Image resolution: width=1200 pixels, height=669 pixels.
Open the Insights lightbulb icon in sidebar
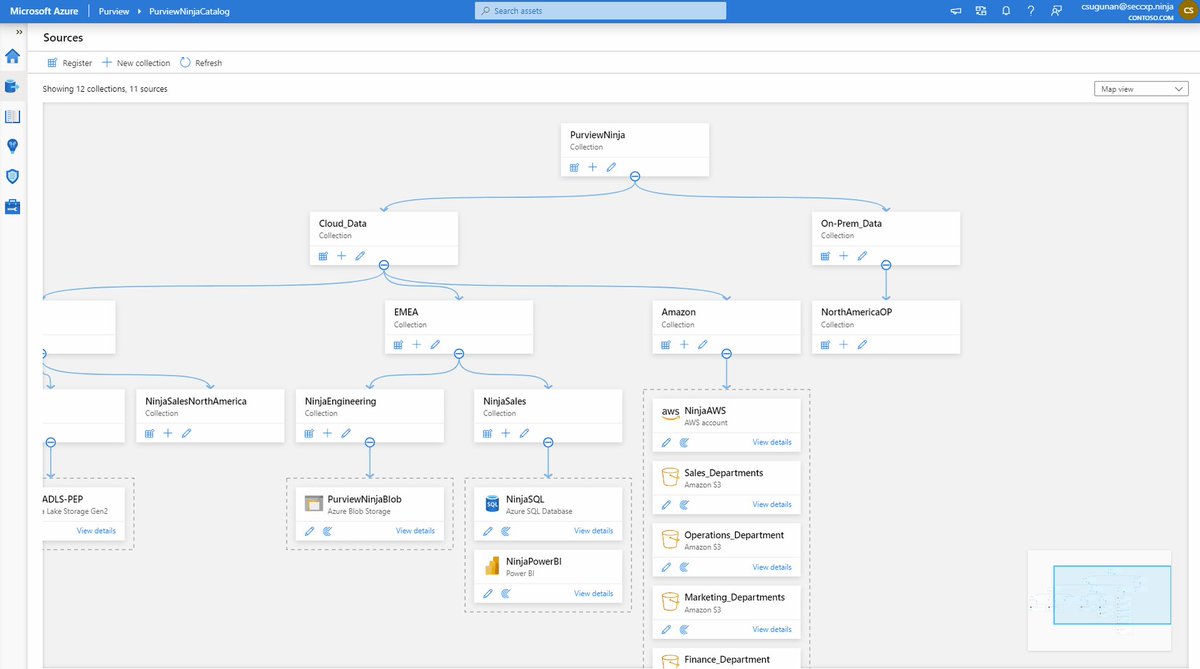pos(13,146)
